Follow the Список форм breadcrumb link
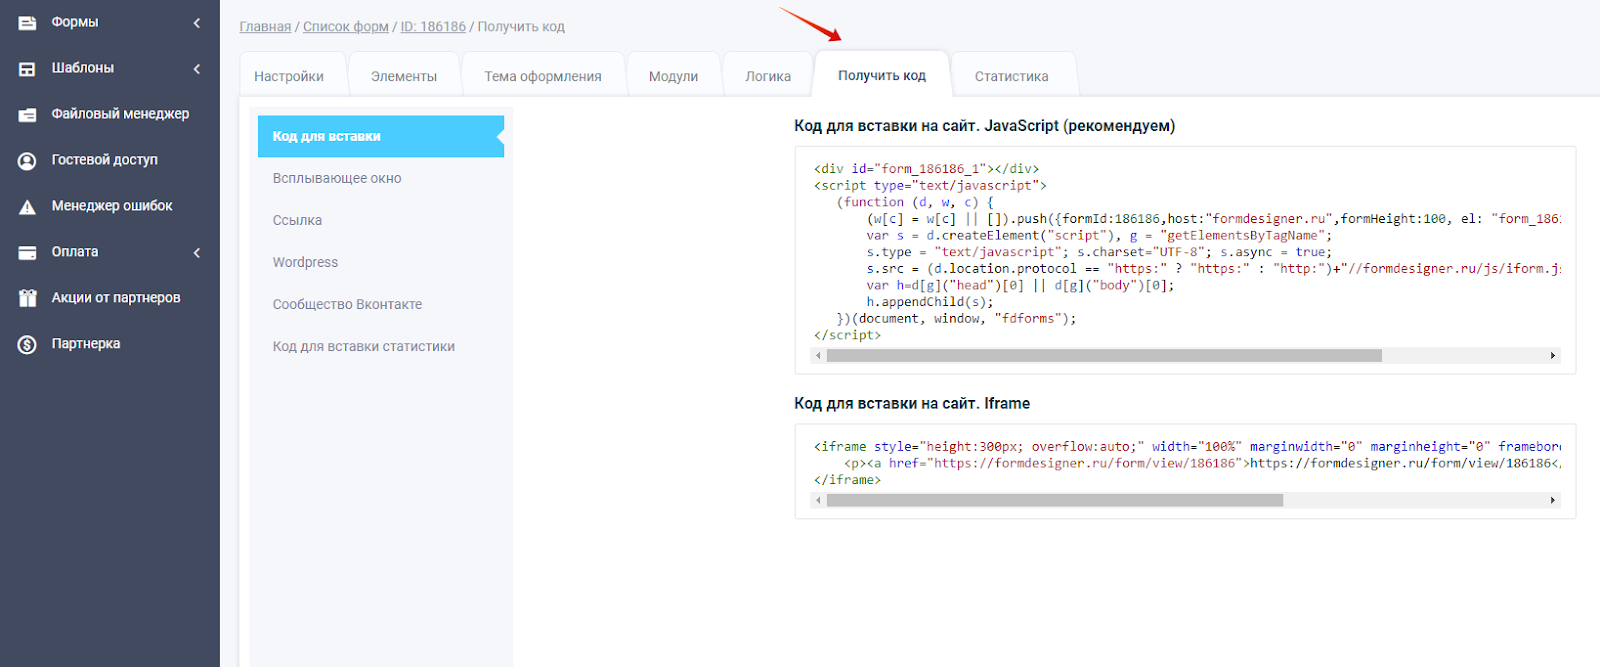The width and height of the screenshot is (1600, 667). click(x=346, y=27)
